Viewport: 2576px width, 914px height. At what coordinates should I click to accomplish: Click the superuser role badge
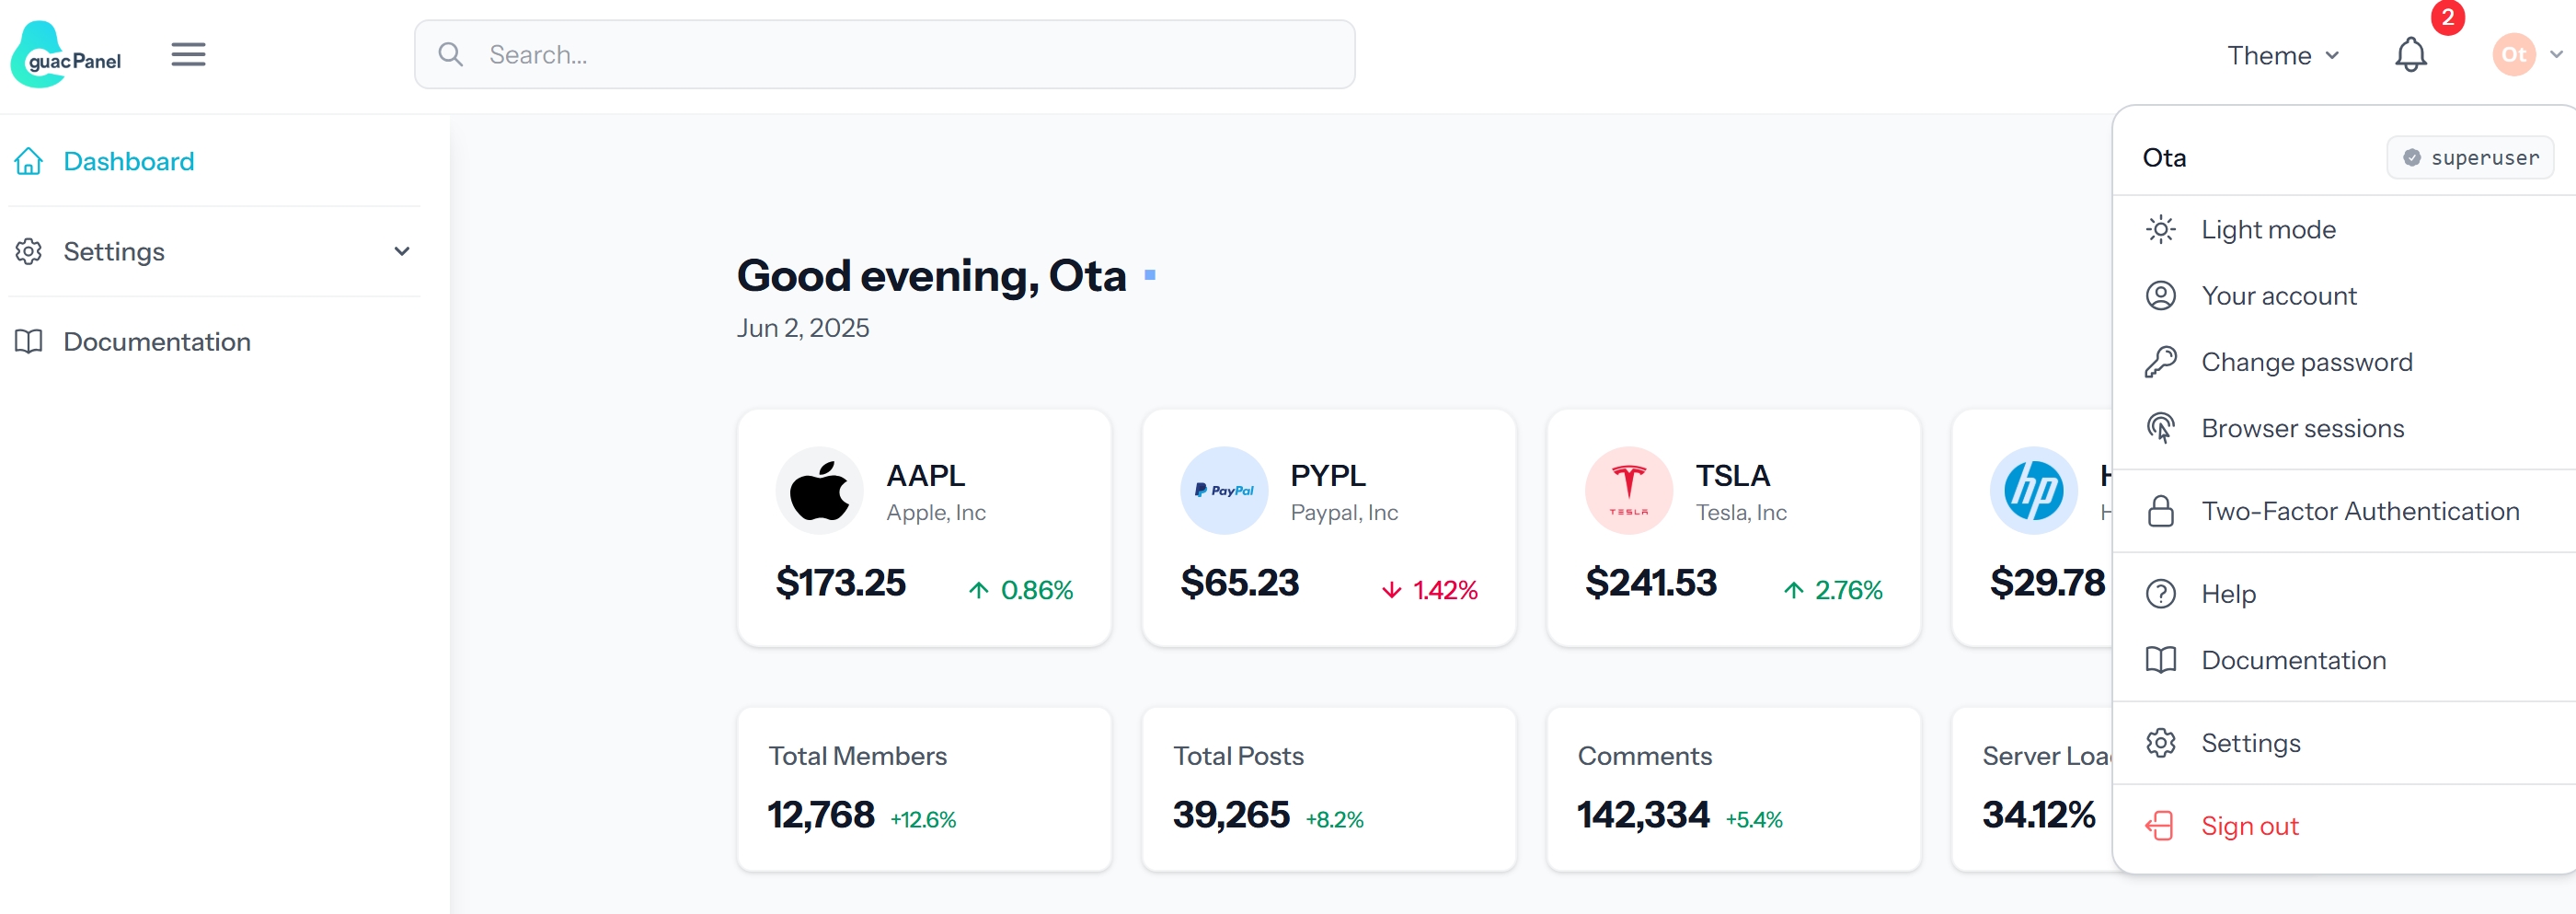pos(2470,158)
